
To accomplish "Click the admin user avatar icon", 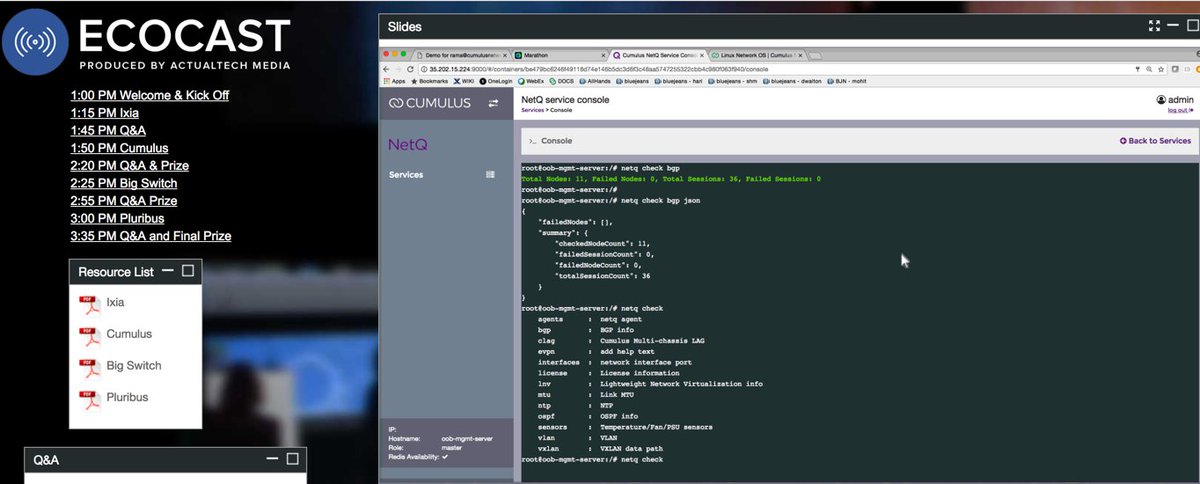I will point(1161,100).
